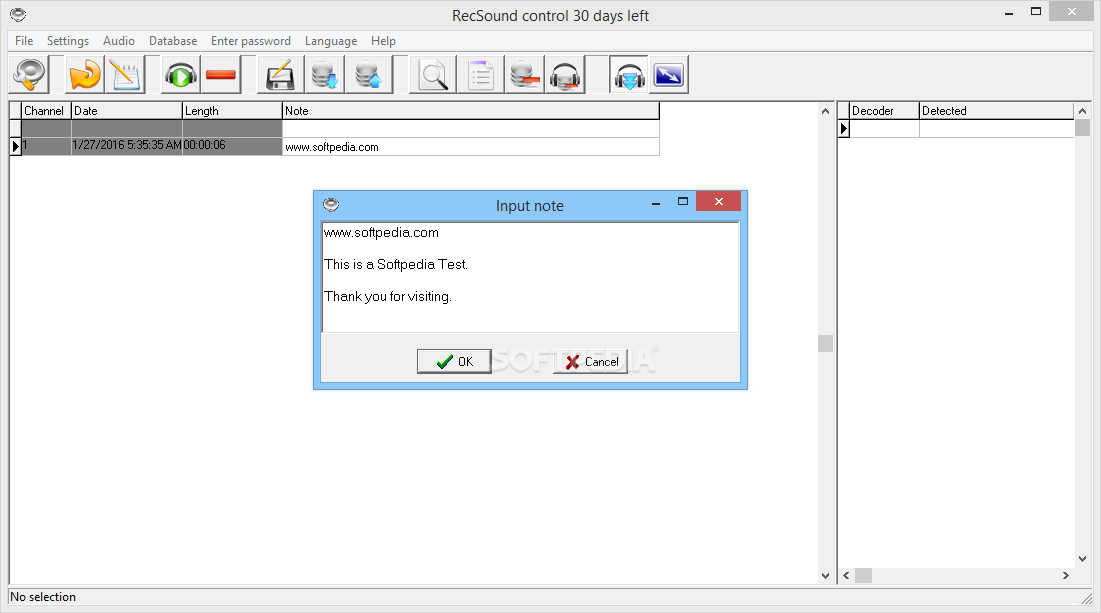
Task: Click Input note dialog title icon
Action: [x=331, y=204]
